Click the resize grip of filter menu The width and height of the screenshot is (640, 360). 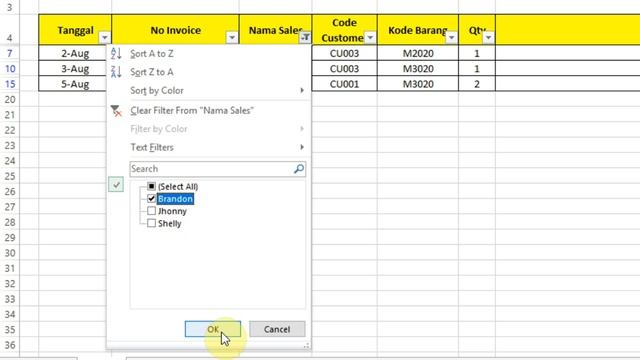(x=306, y=346)
